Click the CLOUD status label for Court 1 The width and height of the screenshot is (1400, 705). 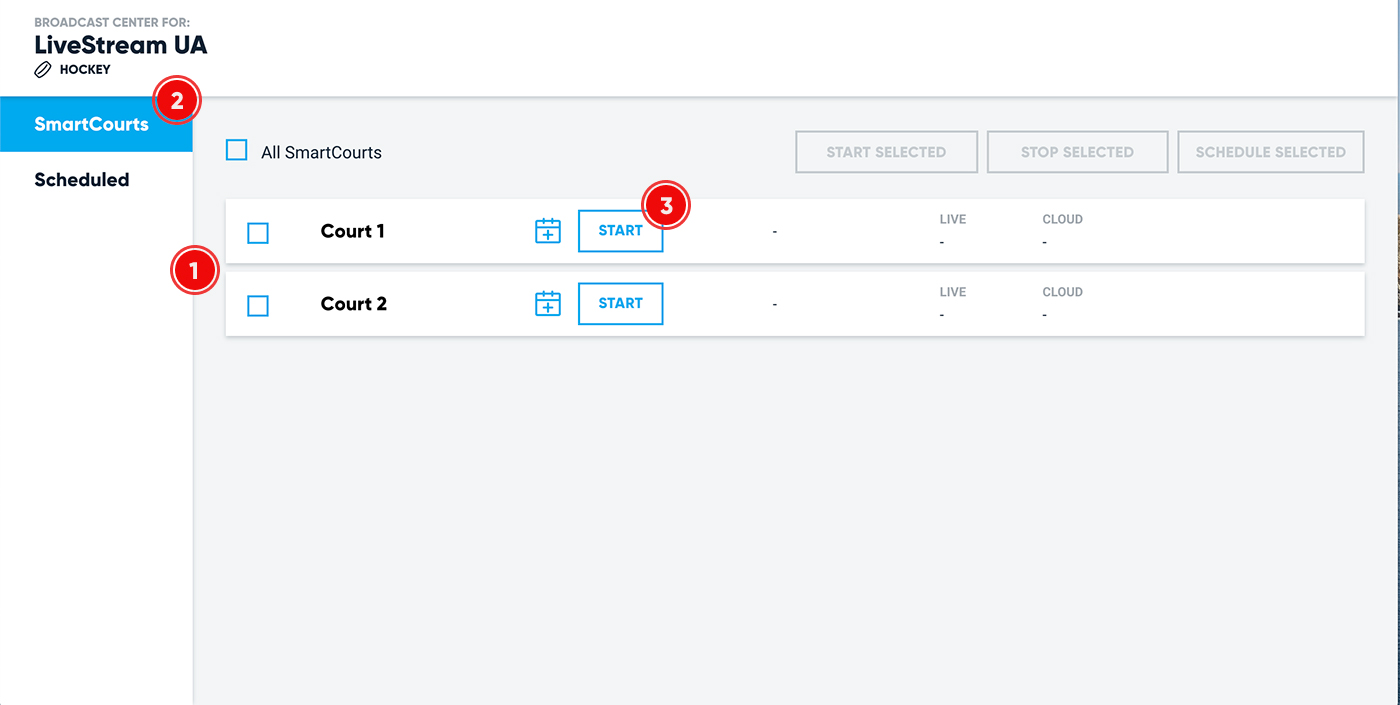point(1062,219)
